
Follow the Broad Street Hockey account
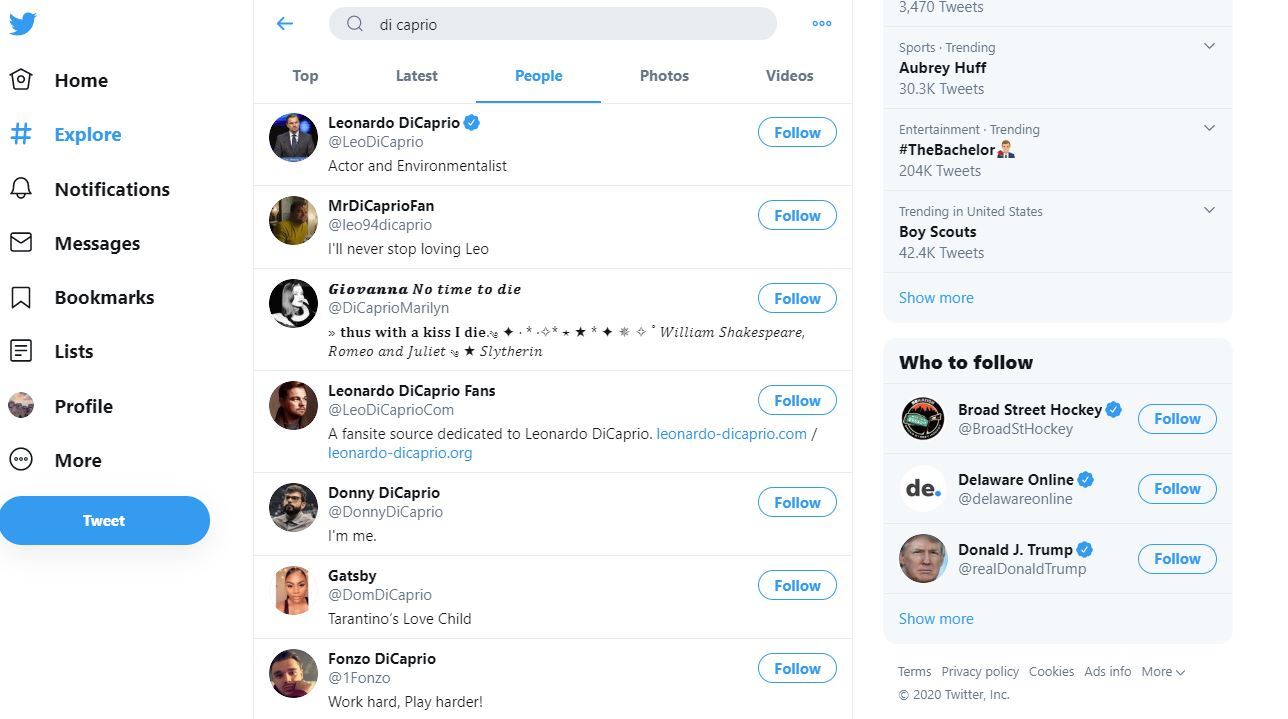click(1177, 419)
